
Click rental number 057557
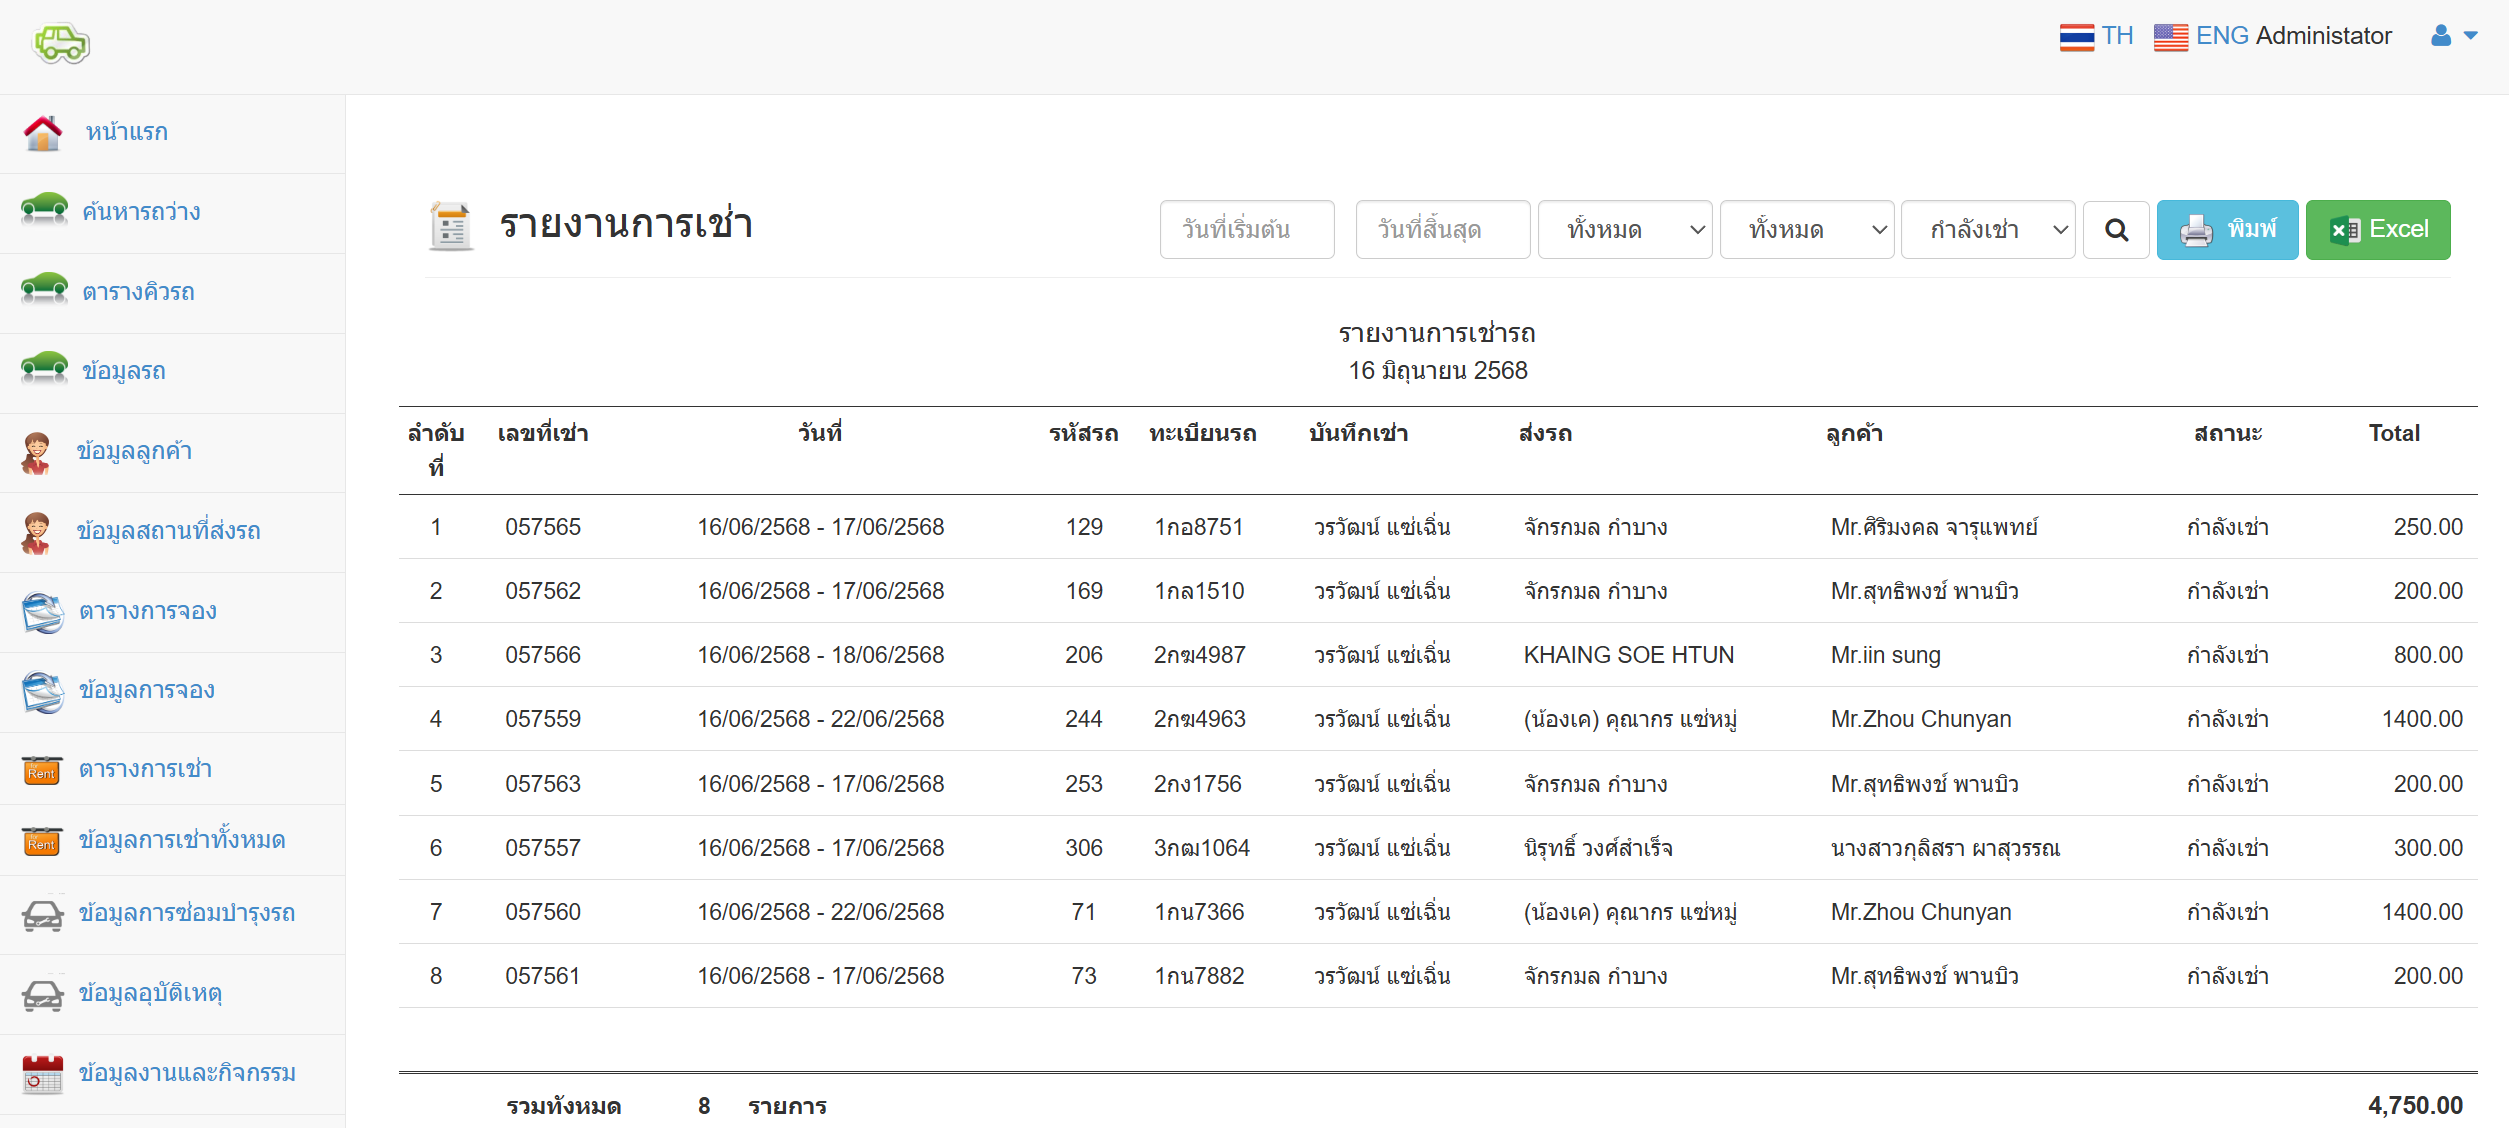tap(543, 848)
